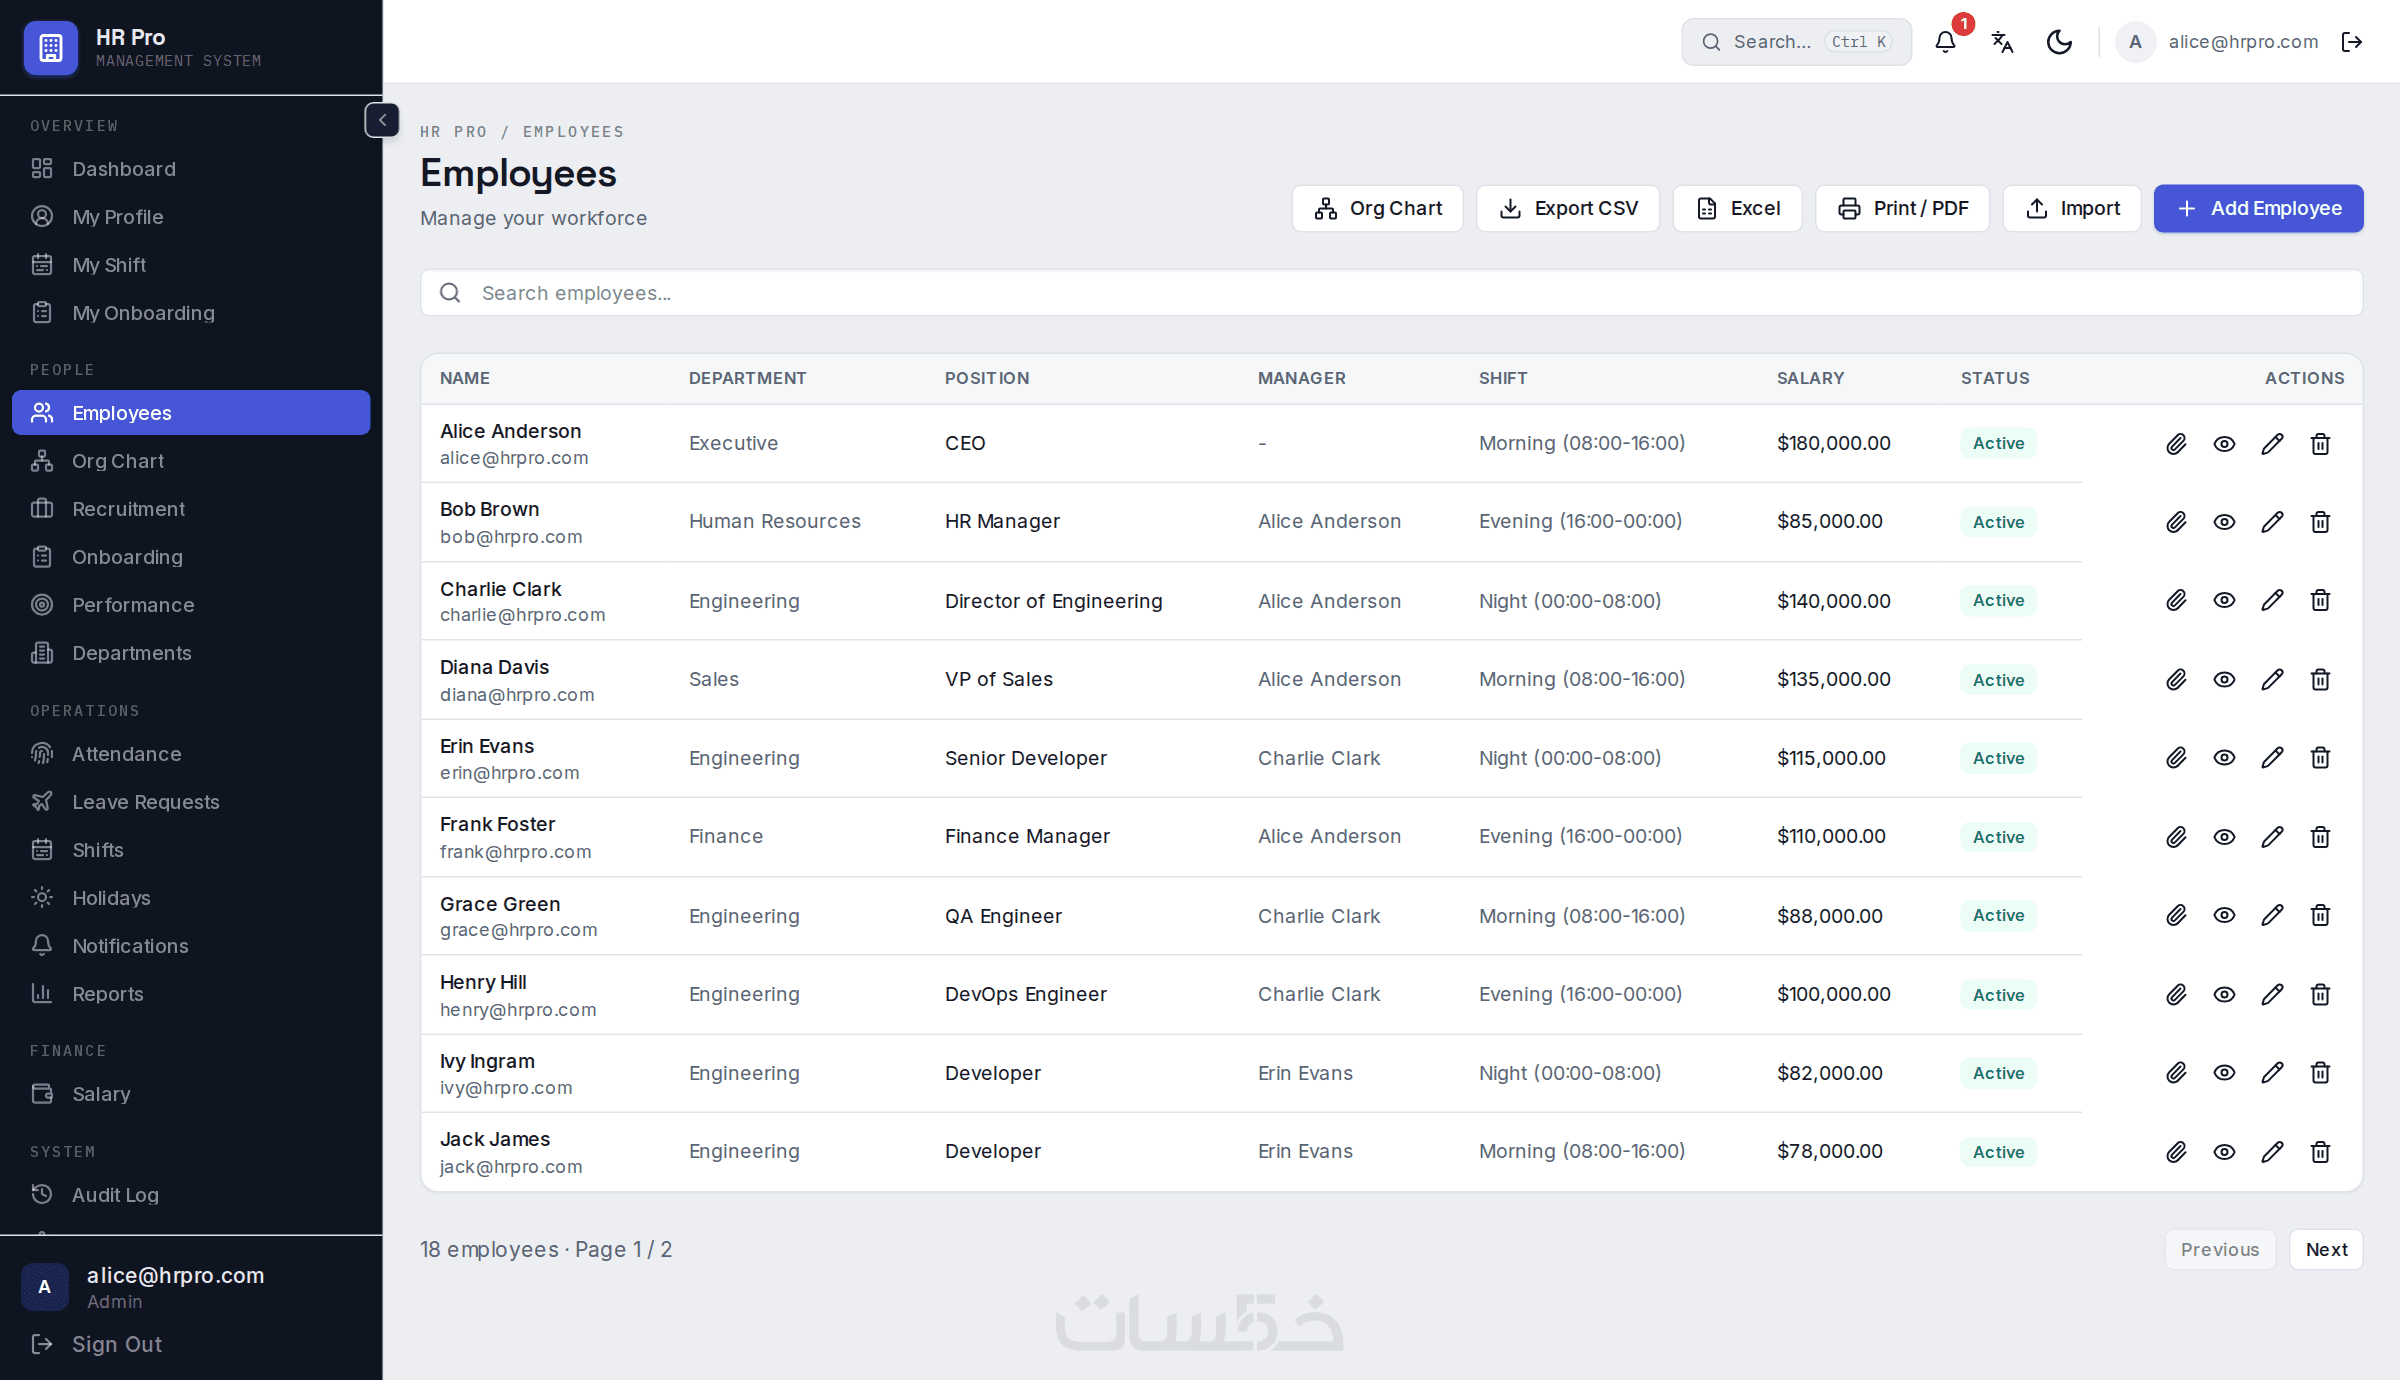The width and height of the screenshot is (2400, 1380).
Task: View Bob Brown's details via eye icon
Action: coord(2224,522)
